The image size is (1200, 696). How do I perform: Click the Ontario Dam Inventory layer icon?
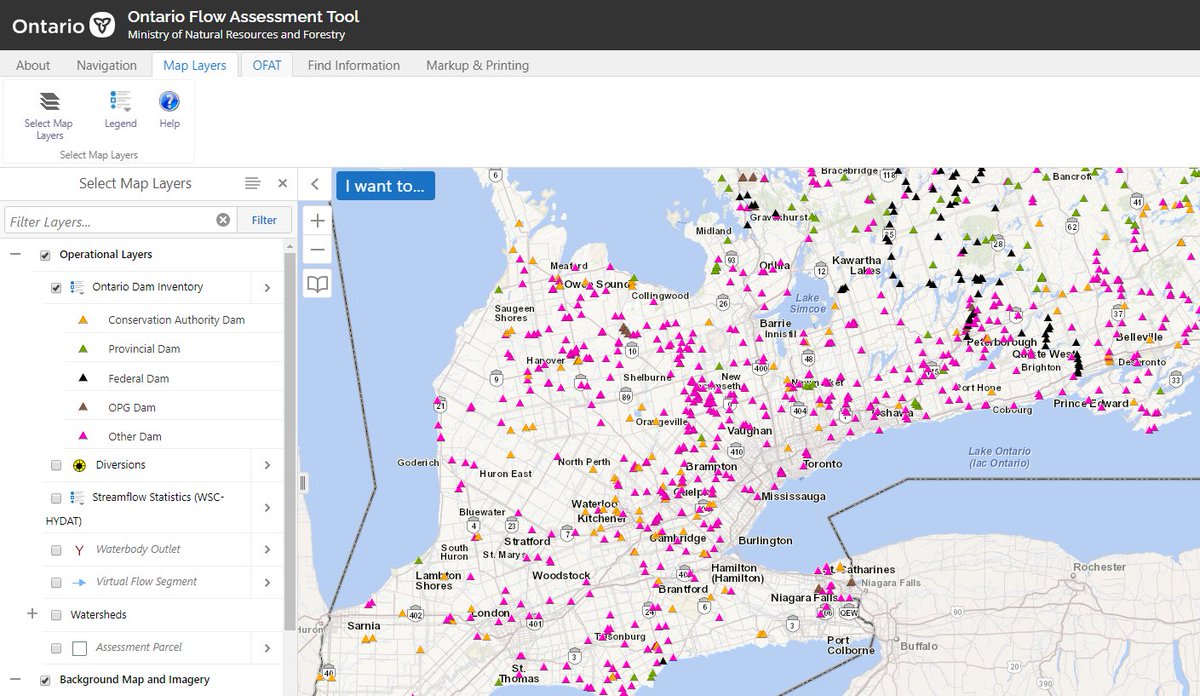click(77, 287)
